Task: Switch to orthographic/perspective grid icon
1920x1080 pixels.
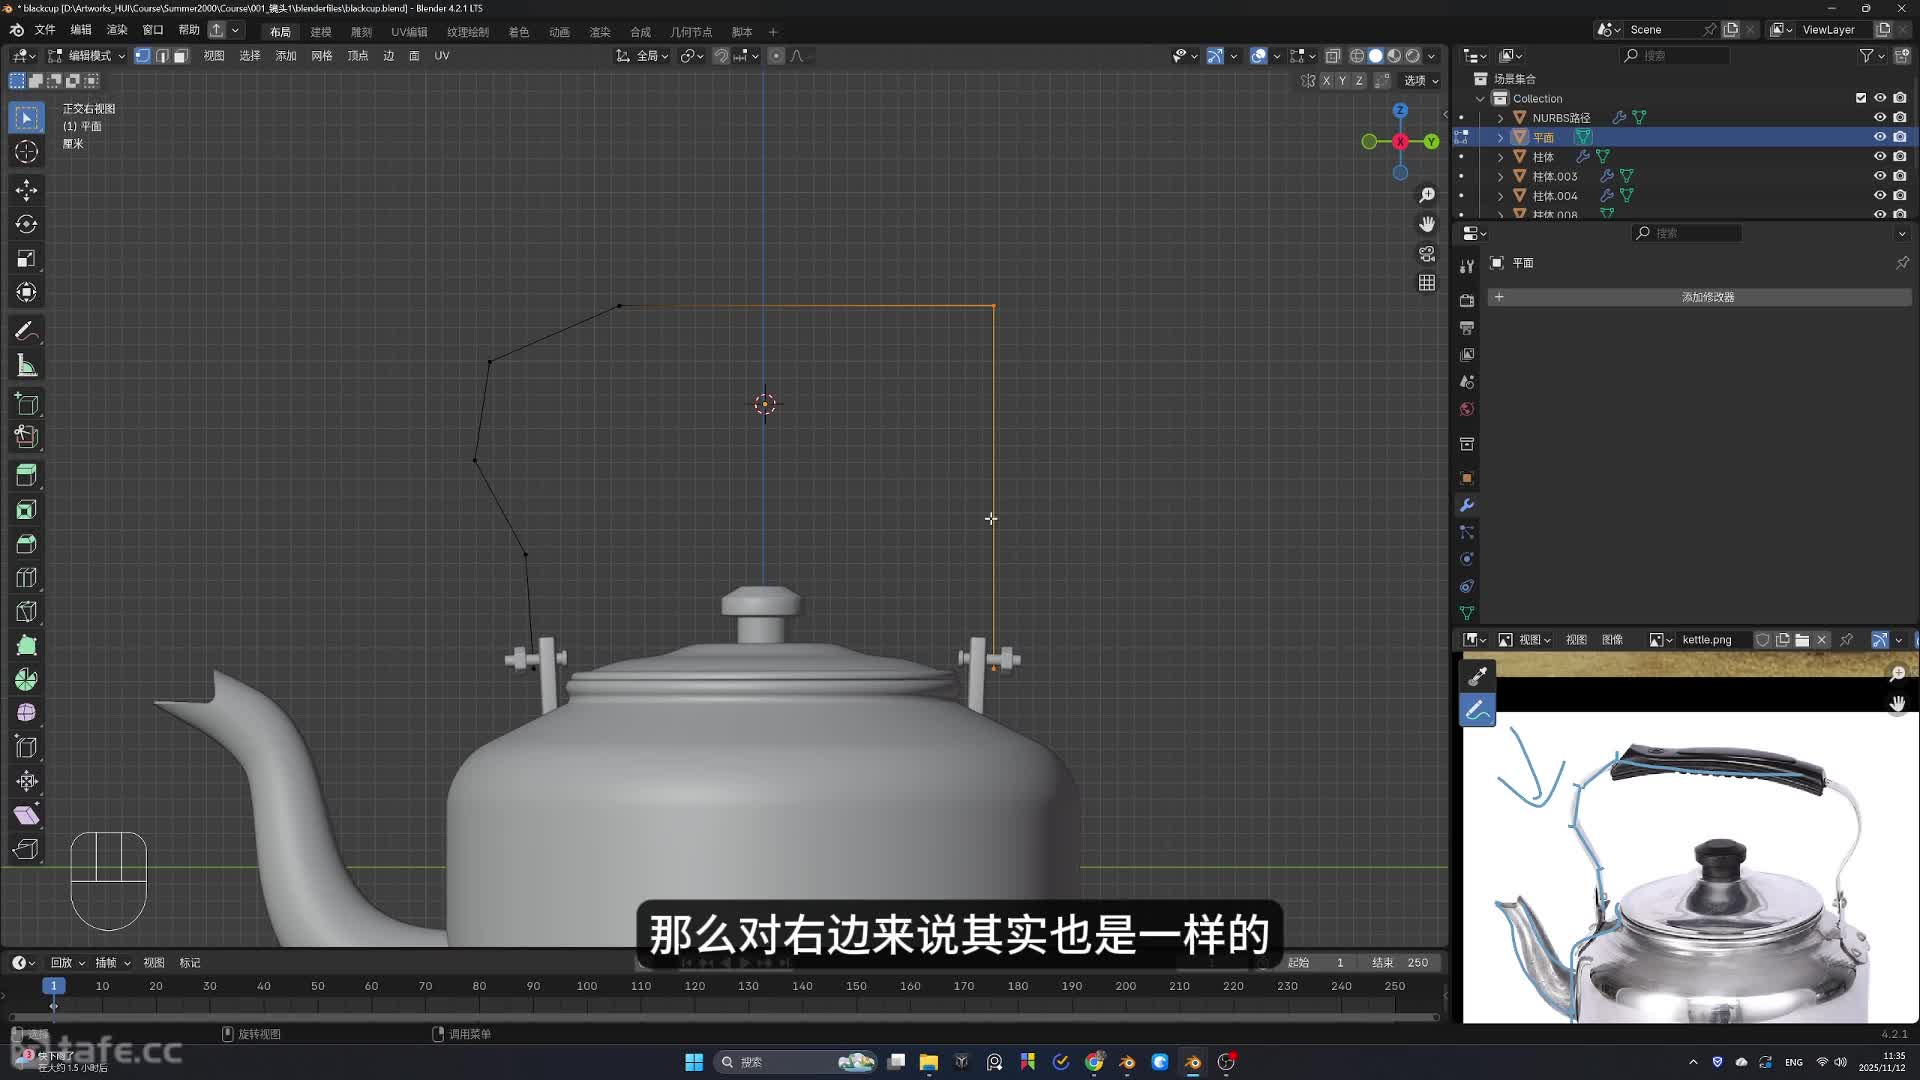Action: click(1427, 283)
